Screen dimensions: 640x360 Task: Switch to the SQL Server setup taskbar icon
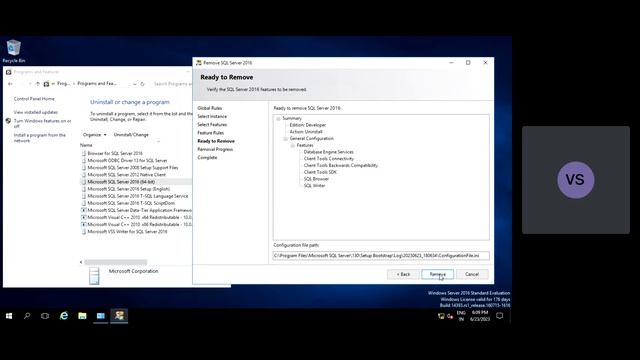(119, 316)
